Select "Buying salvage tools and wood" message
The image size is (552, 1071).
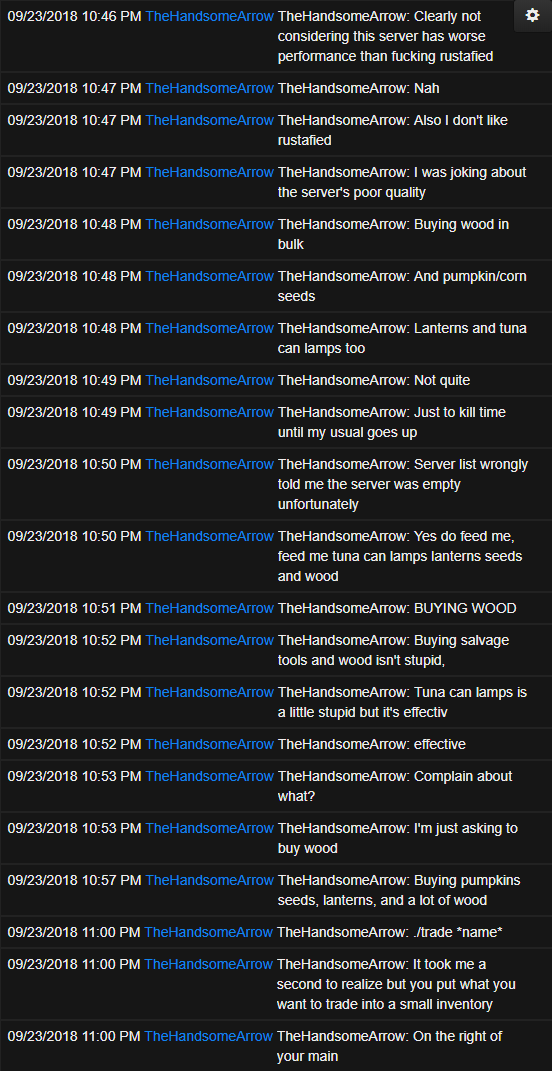tap(394, 650)
